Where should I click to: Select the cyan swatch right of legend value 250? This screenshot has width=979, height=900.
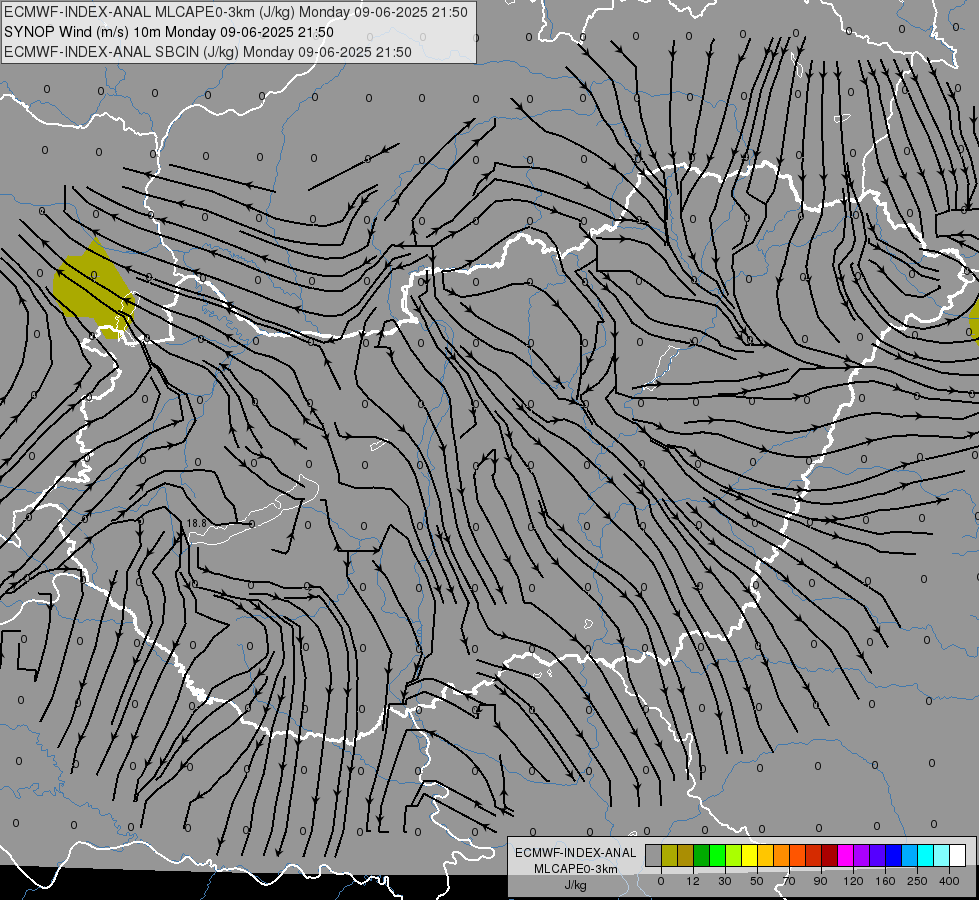[x=926, y=855]
